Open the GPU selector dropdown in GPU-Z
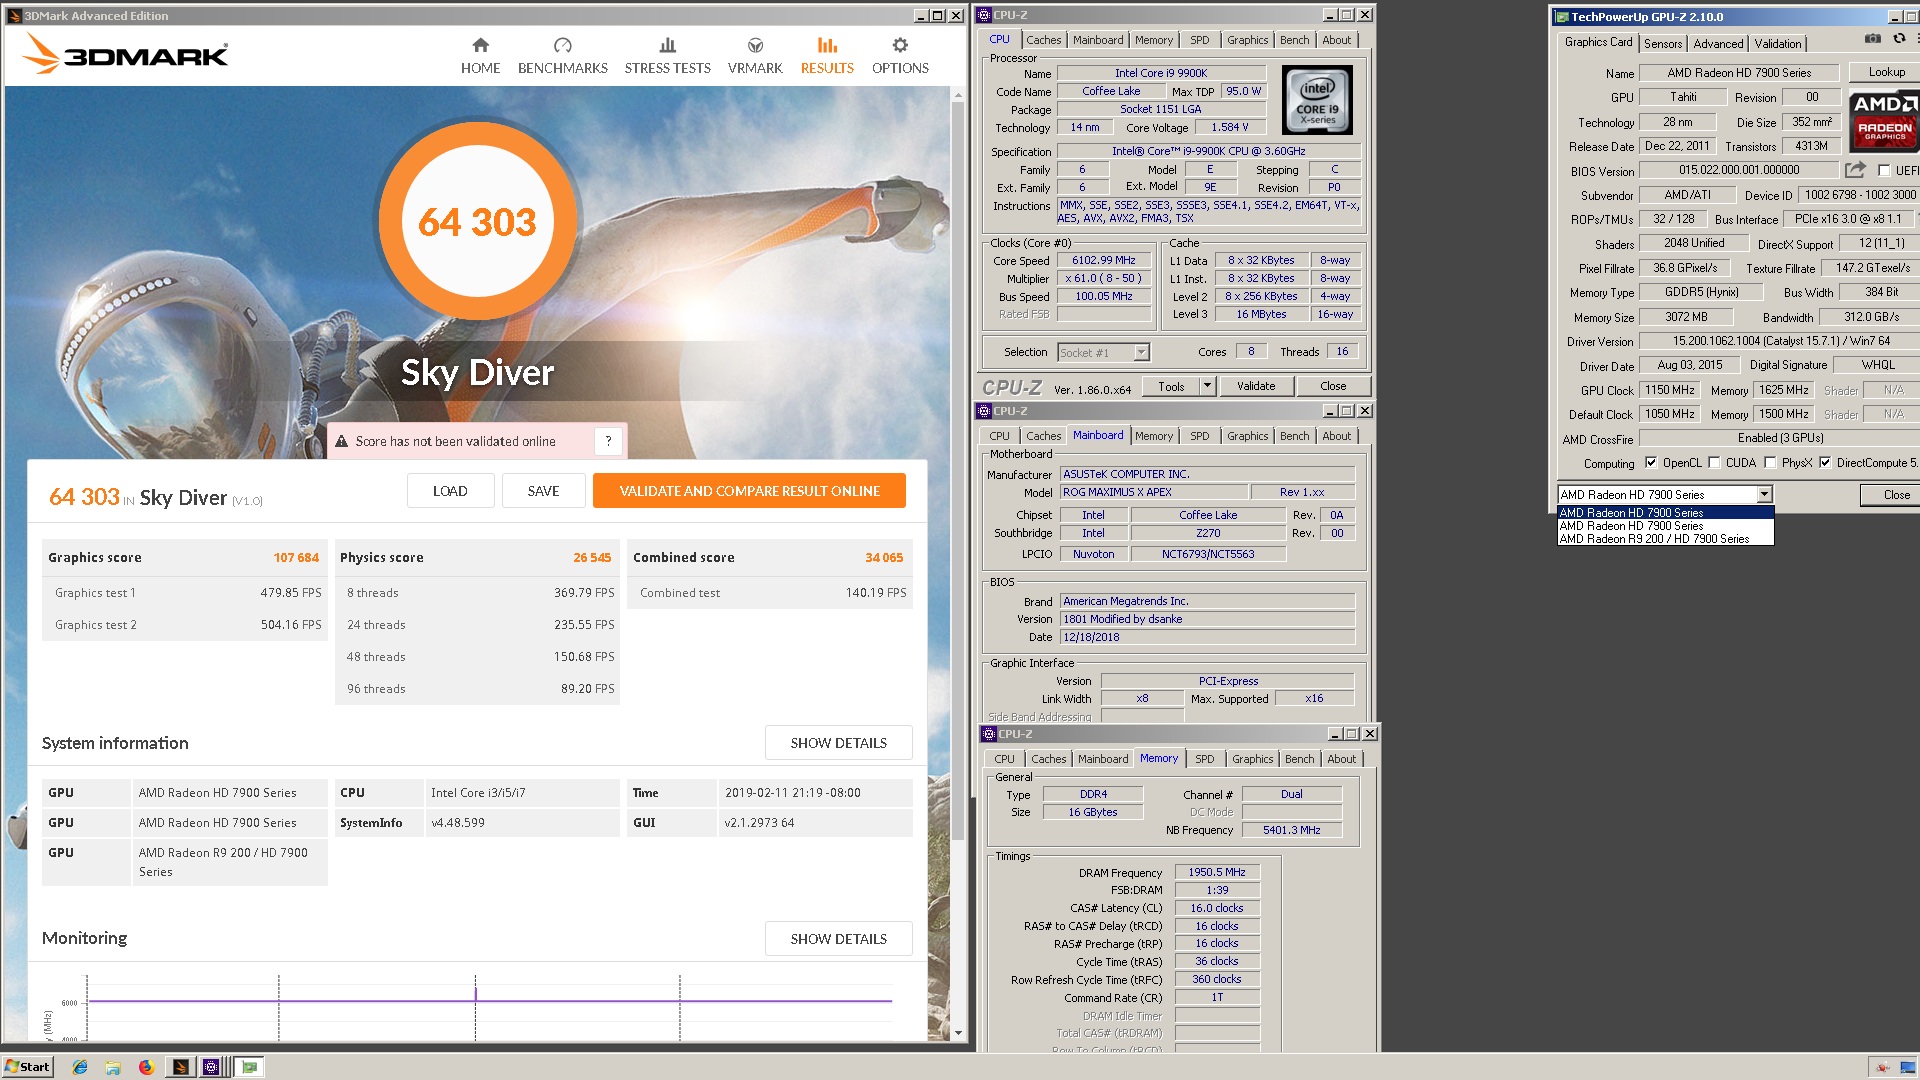Image resolution: width=1920 pixels, height=1080 pixels. [x=1764, y=494]
